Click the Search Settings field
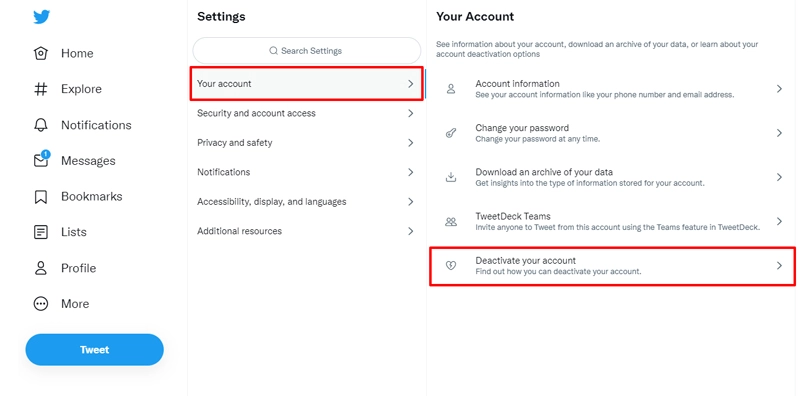 307,51
